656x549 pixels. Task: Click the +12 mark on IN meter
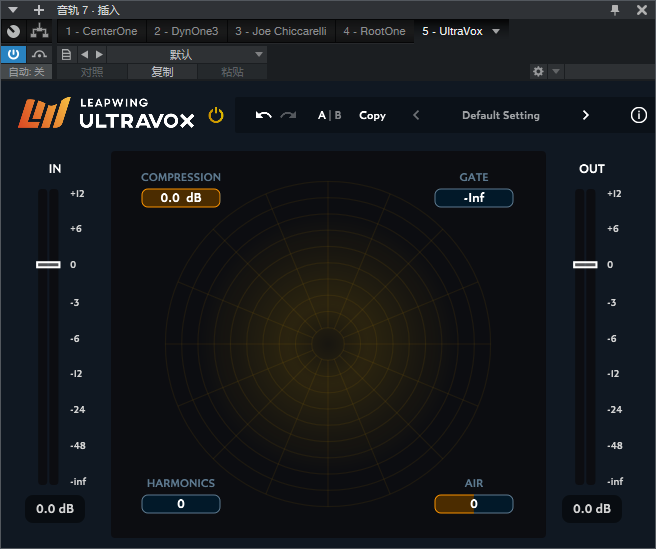point(77,194)
